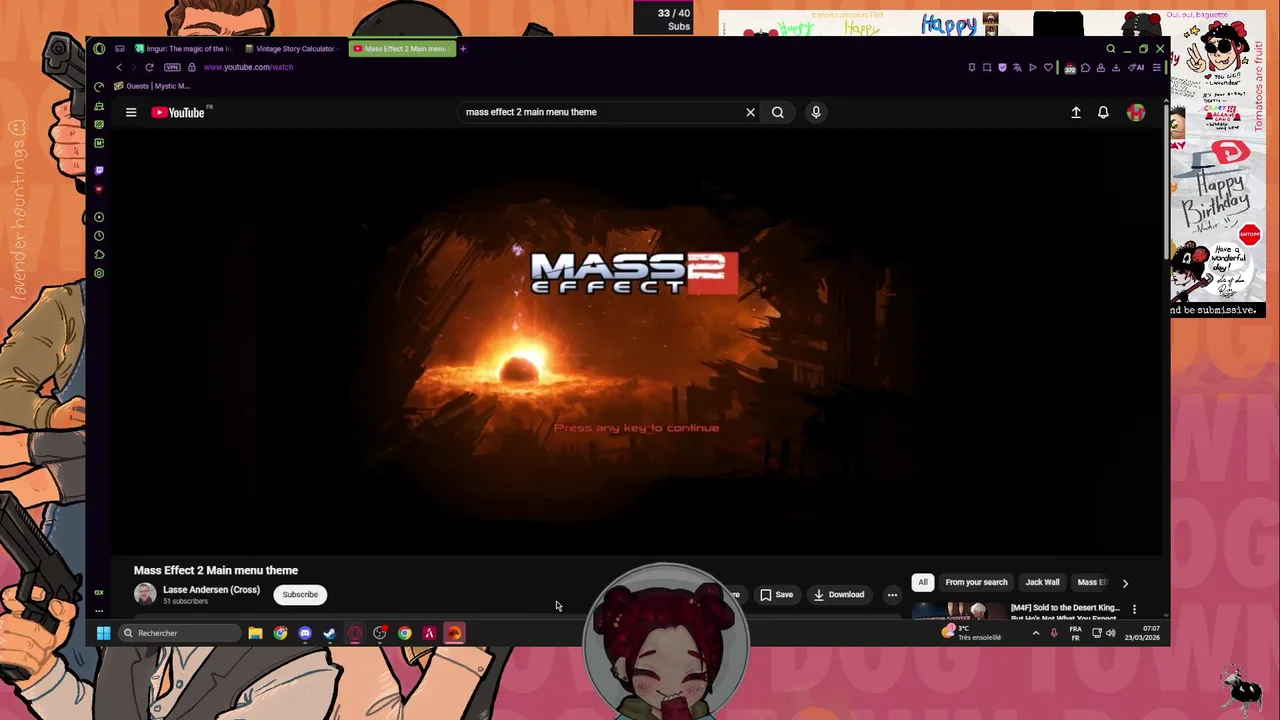Open the 07:07 clock and date
The height and width of the screenshot is (720, 1280).
click(1142, 633)
